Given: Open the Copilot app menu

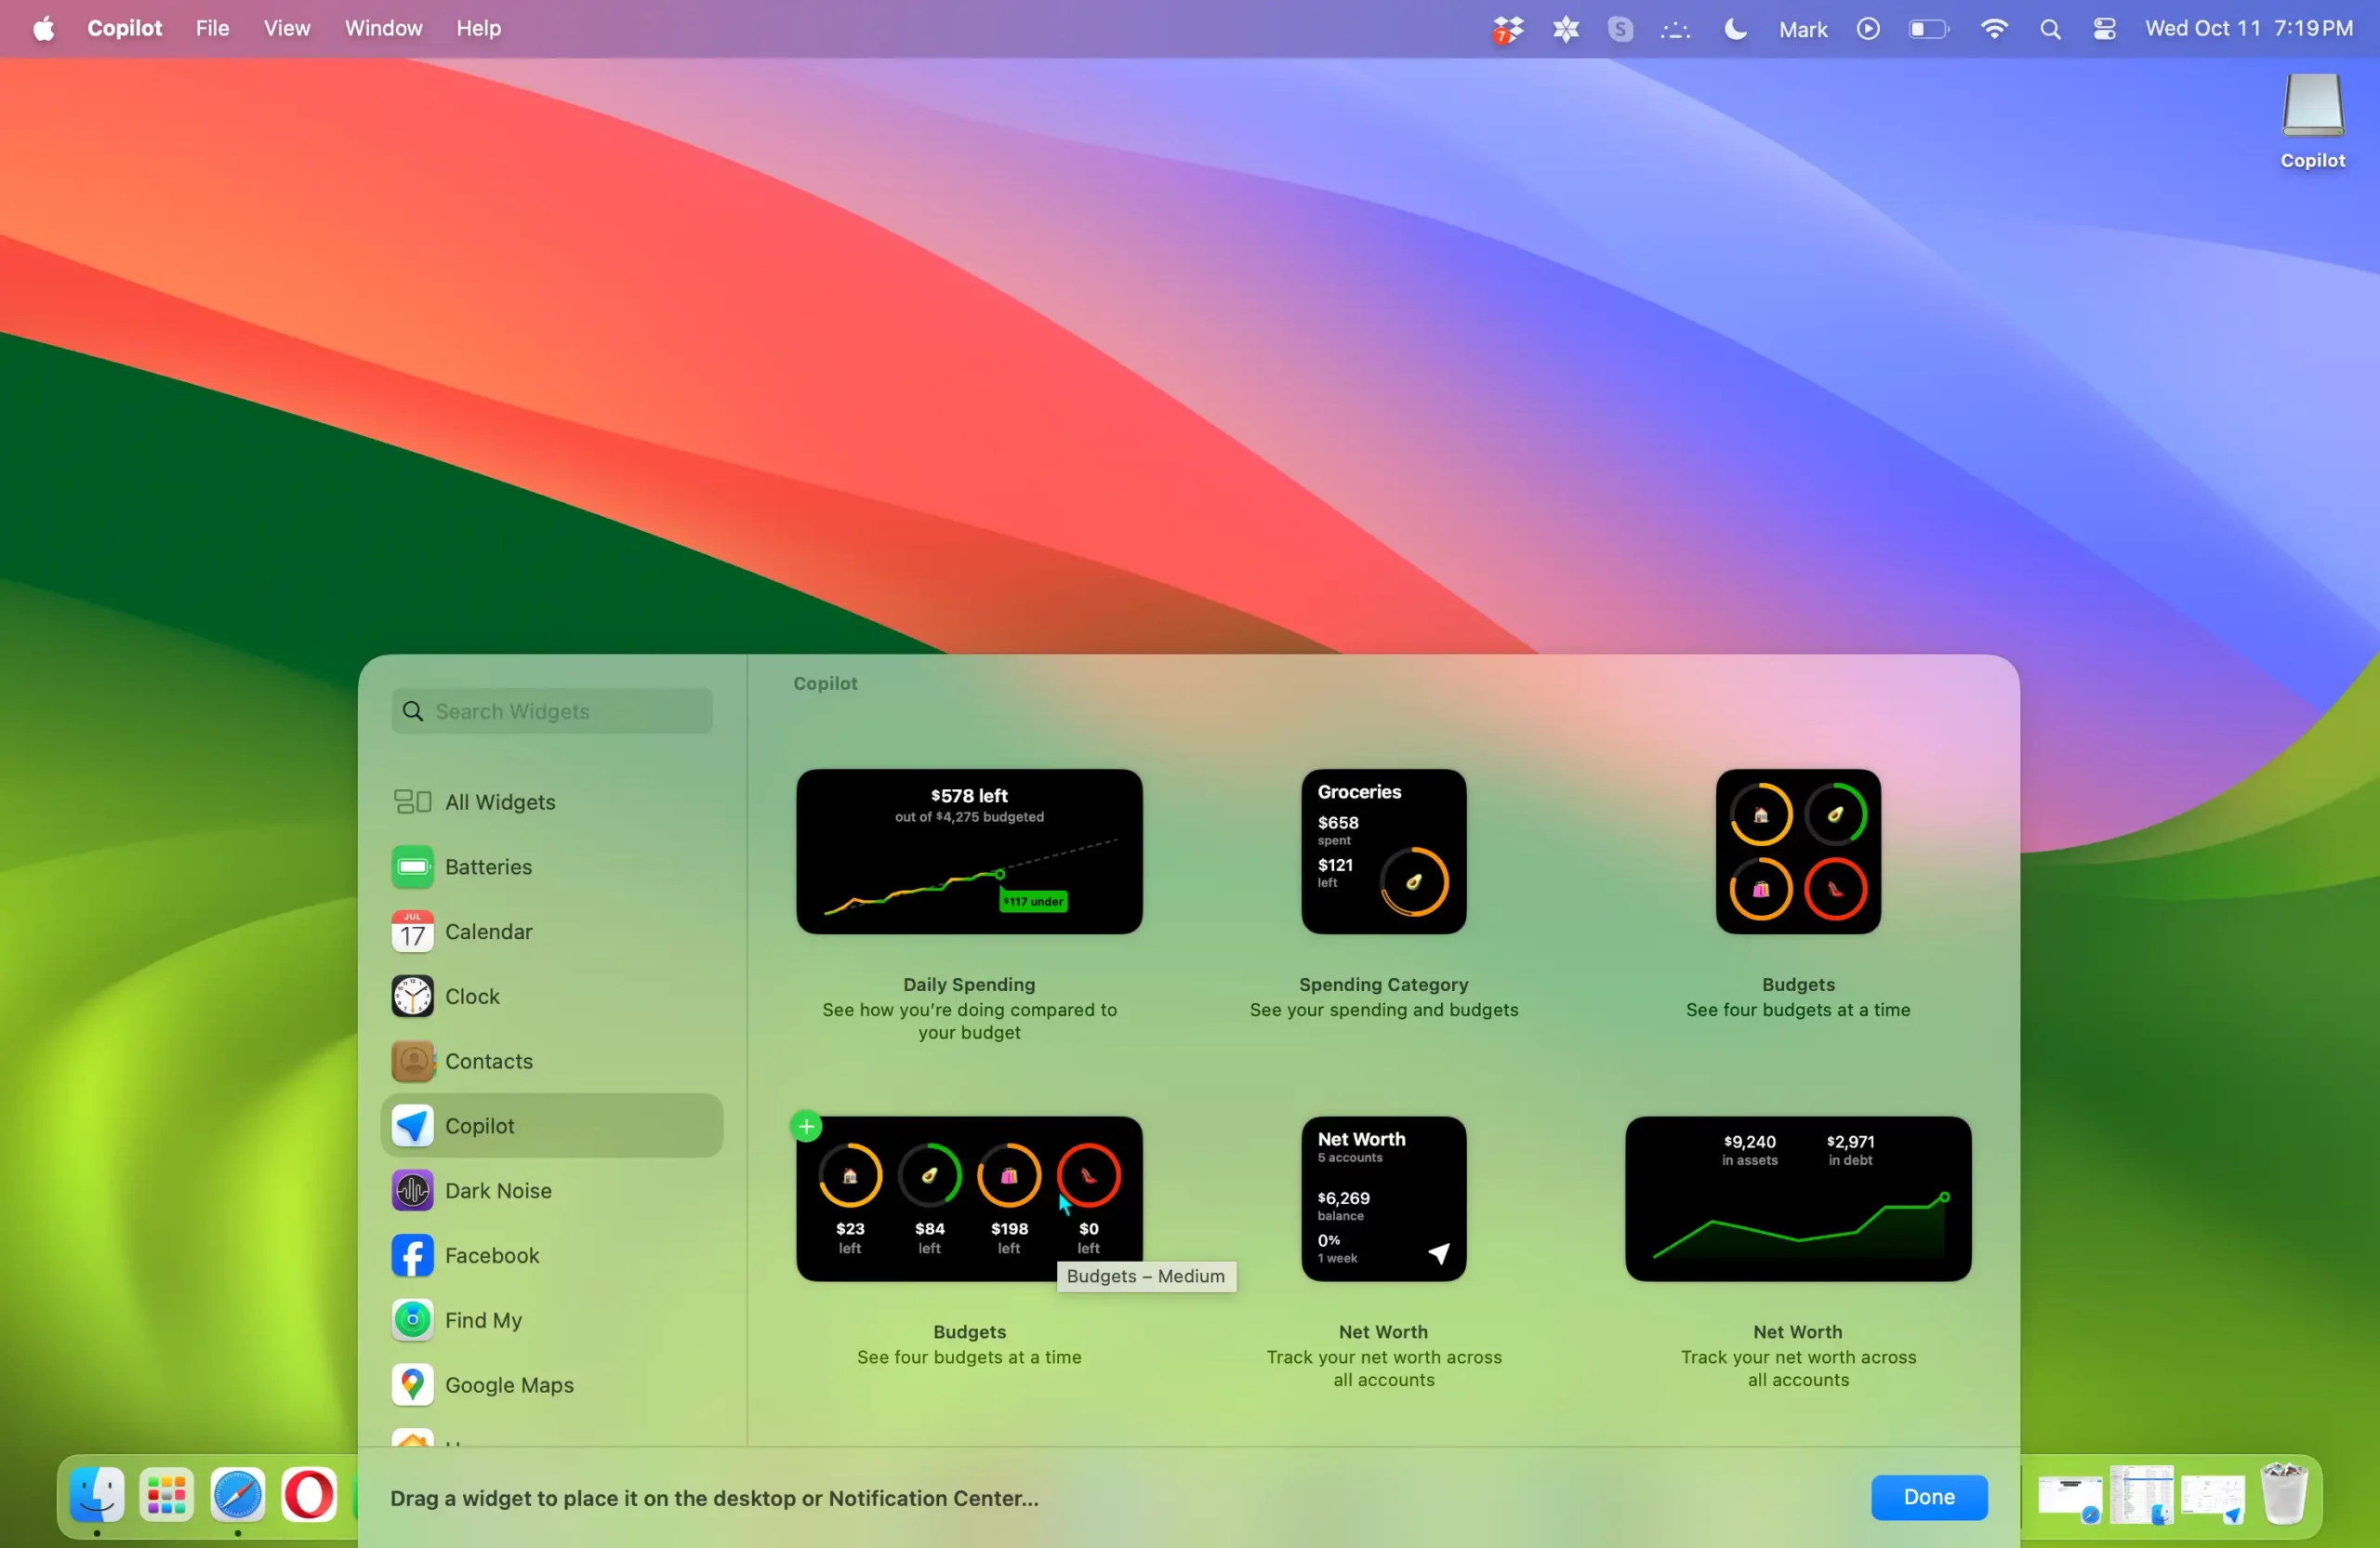Looking at the screenshot, I should tap(124, 28).
